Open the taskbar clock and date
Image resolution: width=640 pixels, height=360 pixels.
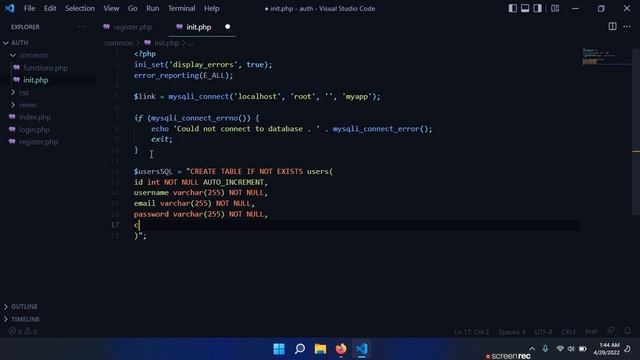coord(607,349)
